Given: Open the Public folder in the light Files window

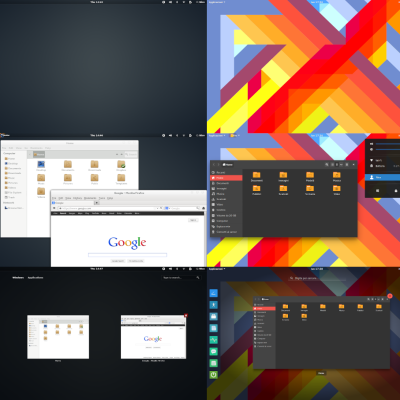Looking at the screenshot, I should 94,179.
